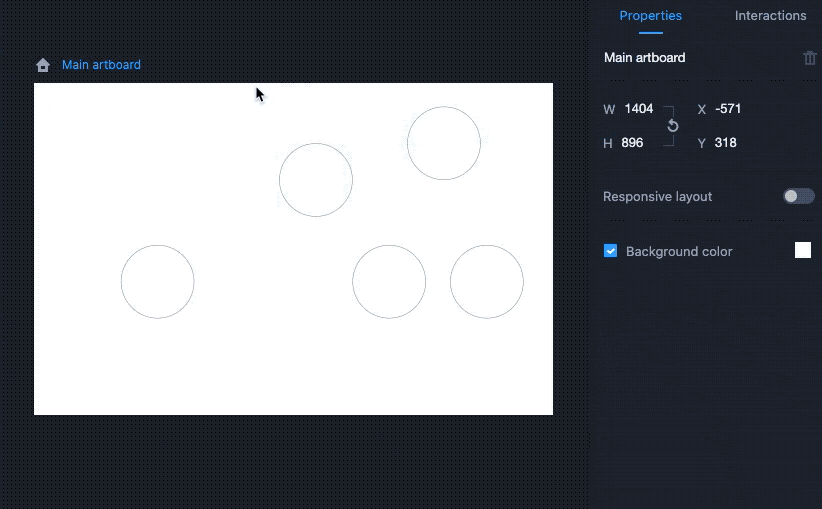Screen dimensions: 822x509
Task: Click the Background color label
Action: 679,252
